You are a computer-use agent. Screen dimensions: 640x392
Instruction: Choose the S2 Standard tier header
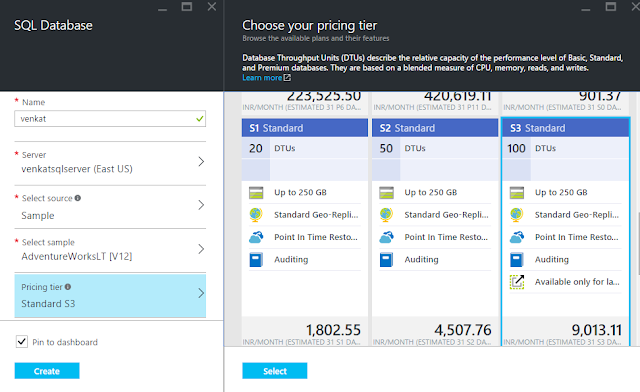pyautogui.click(x=435, y=128)
